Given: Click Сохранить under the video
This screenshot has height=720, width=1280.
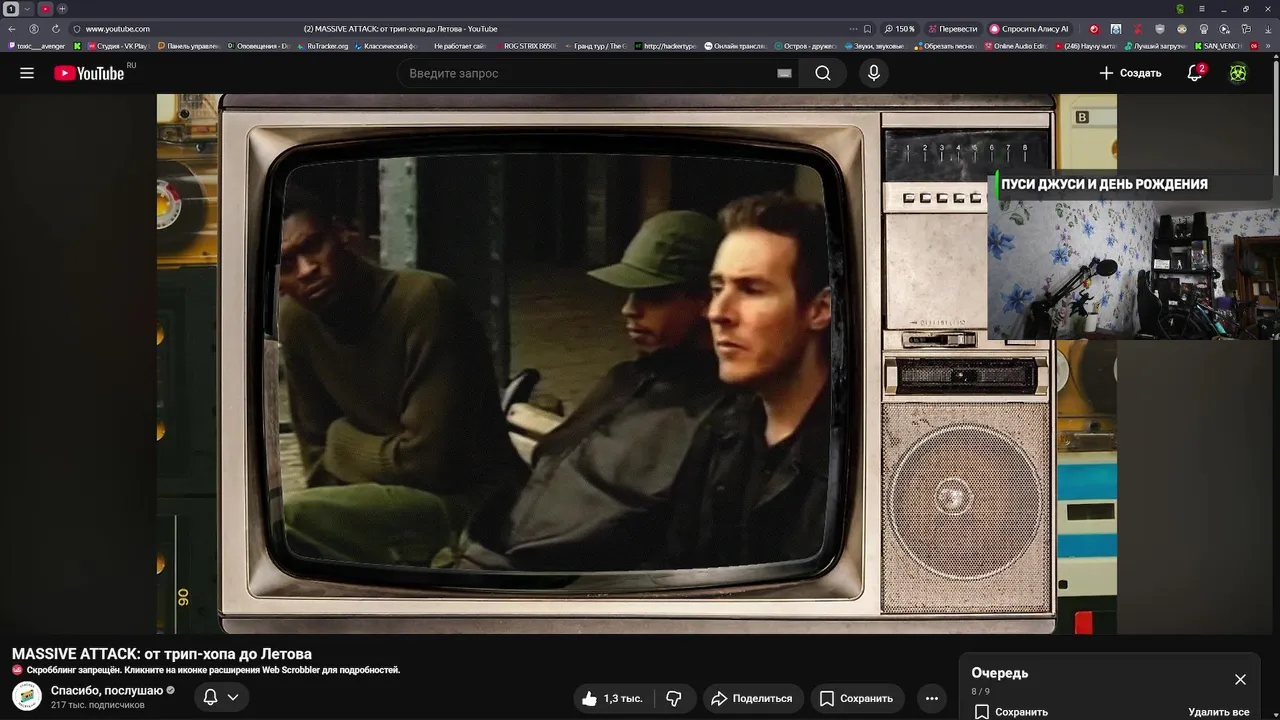Looking at the screenshot, I should pos(856,698).
